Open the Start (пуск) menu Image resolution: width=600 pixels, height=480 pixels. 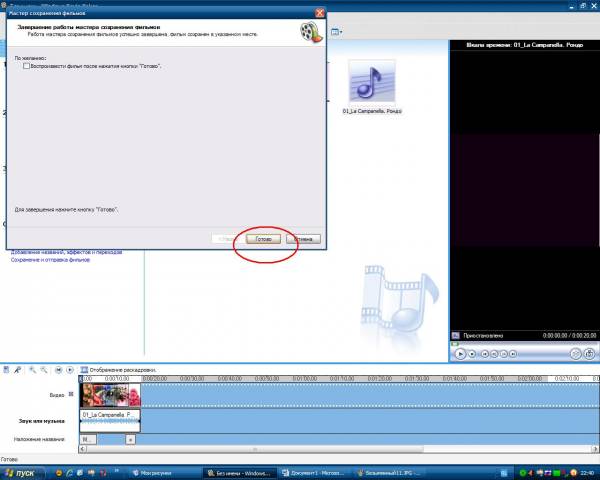click(x=22, y=473)
